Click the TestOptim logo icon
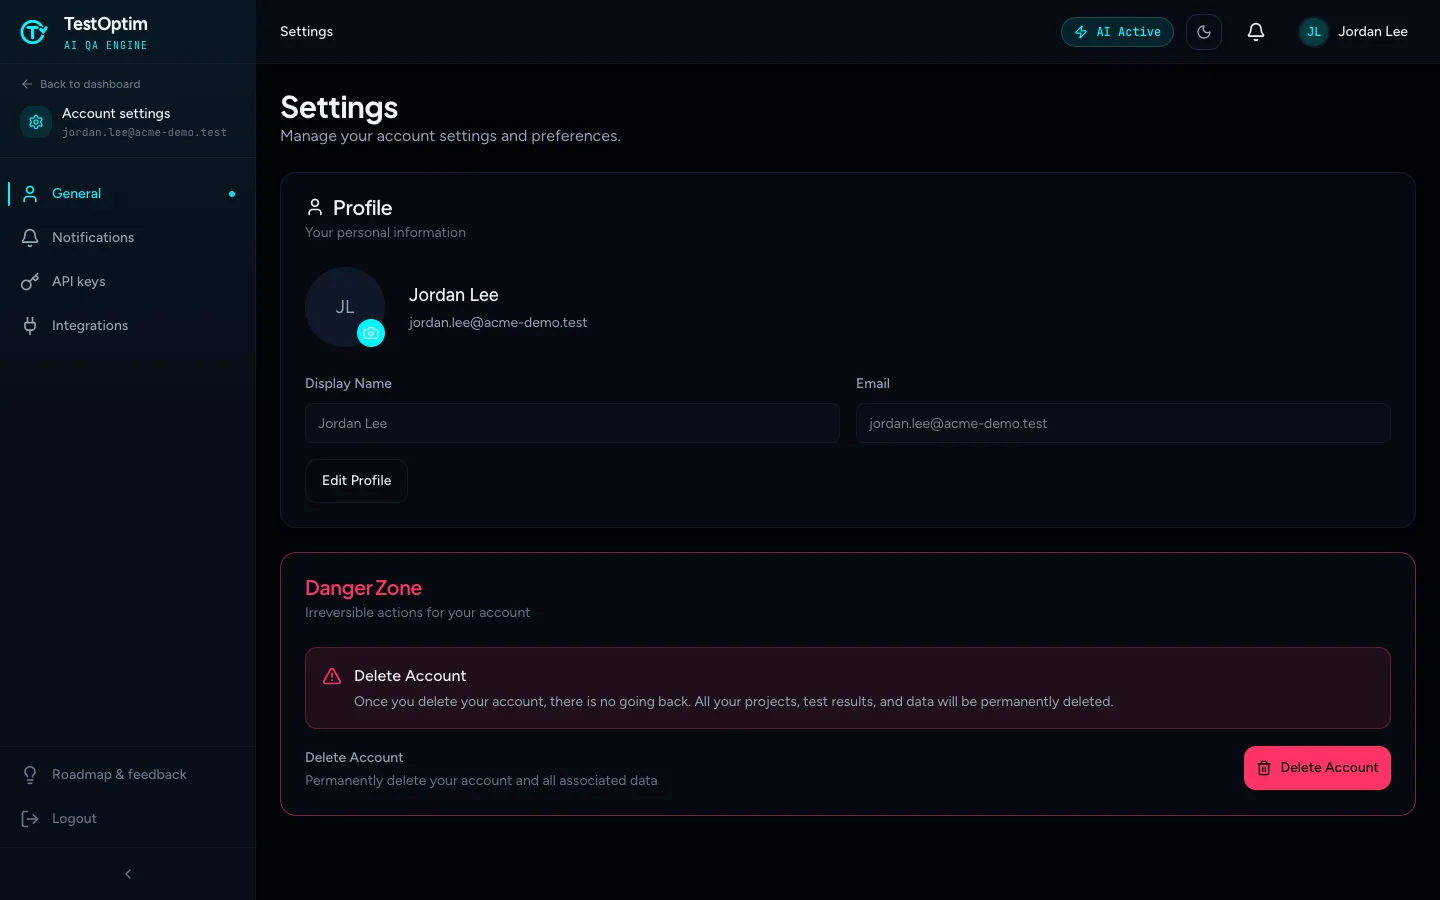Viewport: 1440px width, 900px height. click(x=34, y=32)
